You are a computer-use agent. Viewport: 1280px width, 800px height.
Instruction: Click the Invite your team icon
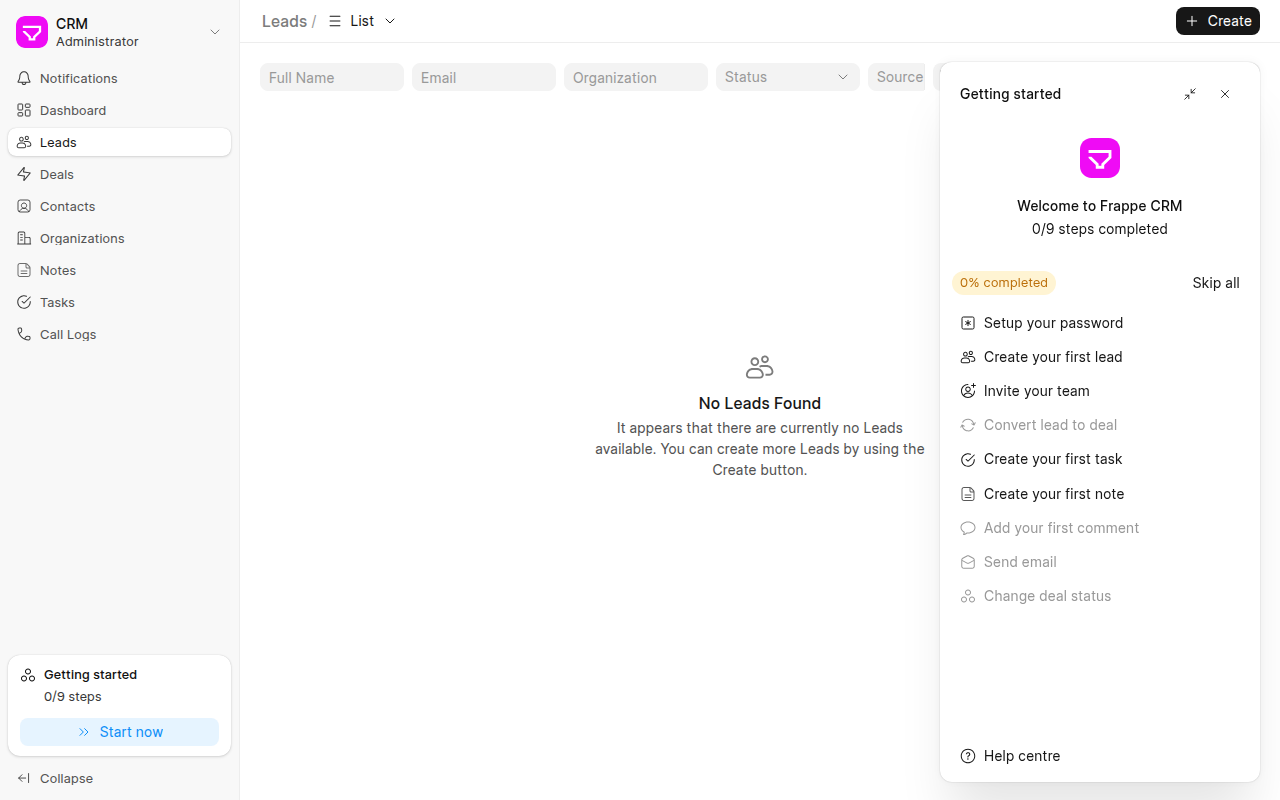(x=968, y=391)
